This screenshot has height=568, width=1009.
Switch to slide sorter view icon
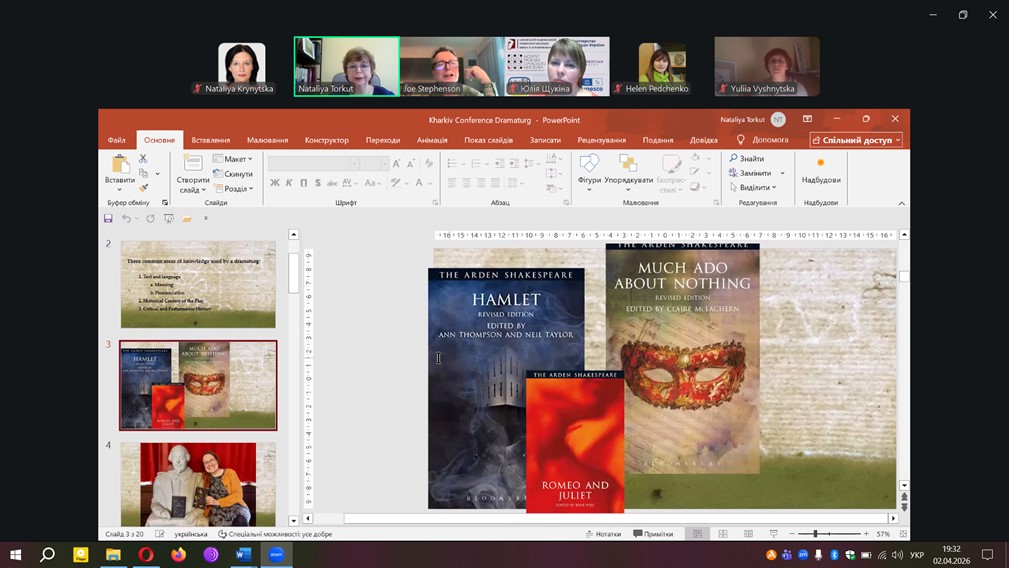(x=722, y=534)
